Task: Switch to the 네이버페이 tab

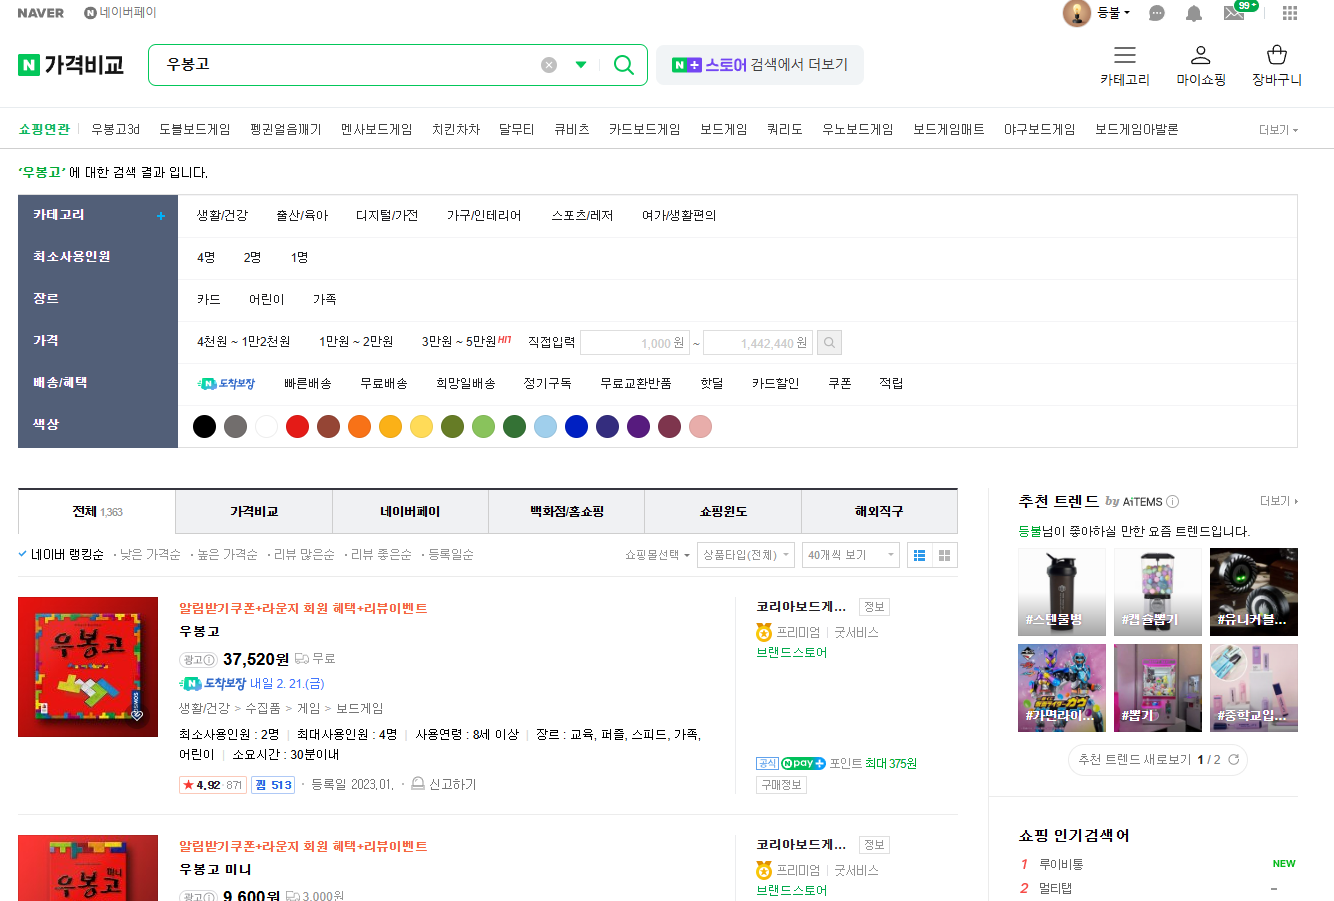Action: coord(410,512)
